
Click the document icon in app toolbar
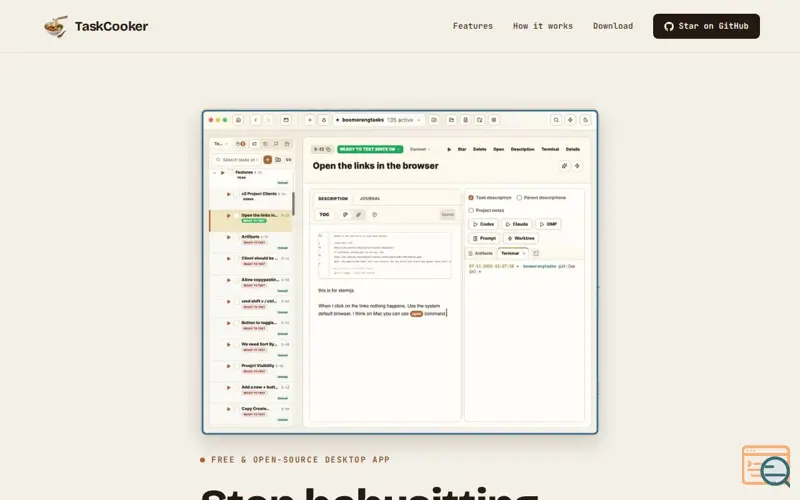tap(465, 120)
